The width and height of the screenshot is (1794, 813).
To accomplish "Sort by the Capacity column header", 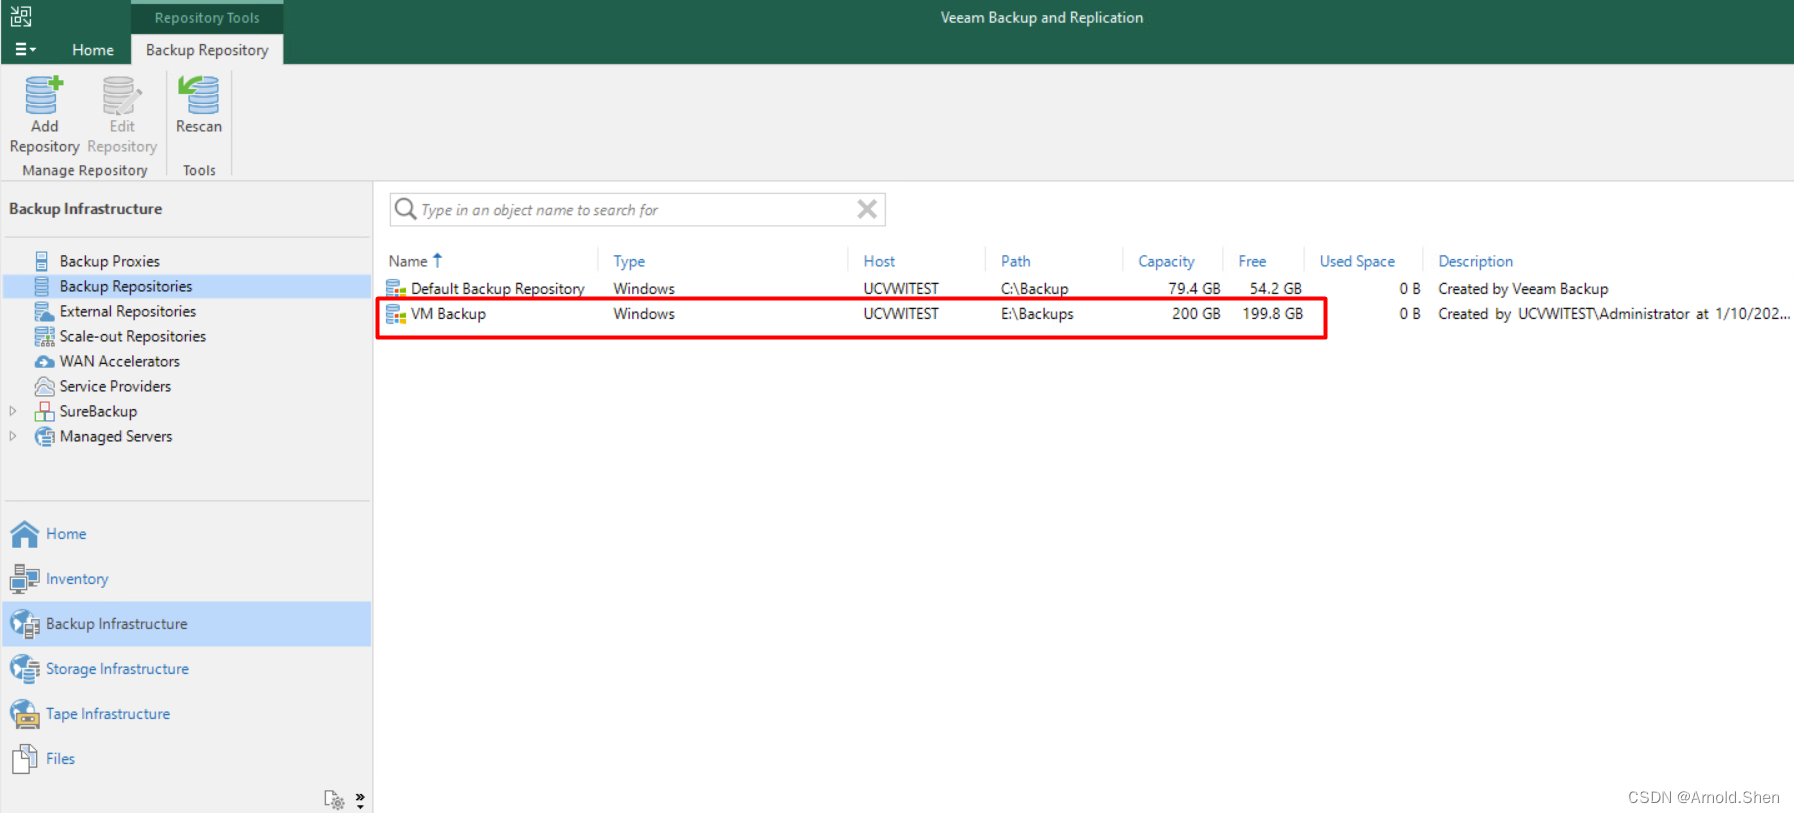I will [1166, 261].
